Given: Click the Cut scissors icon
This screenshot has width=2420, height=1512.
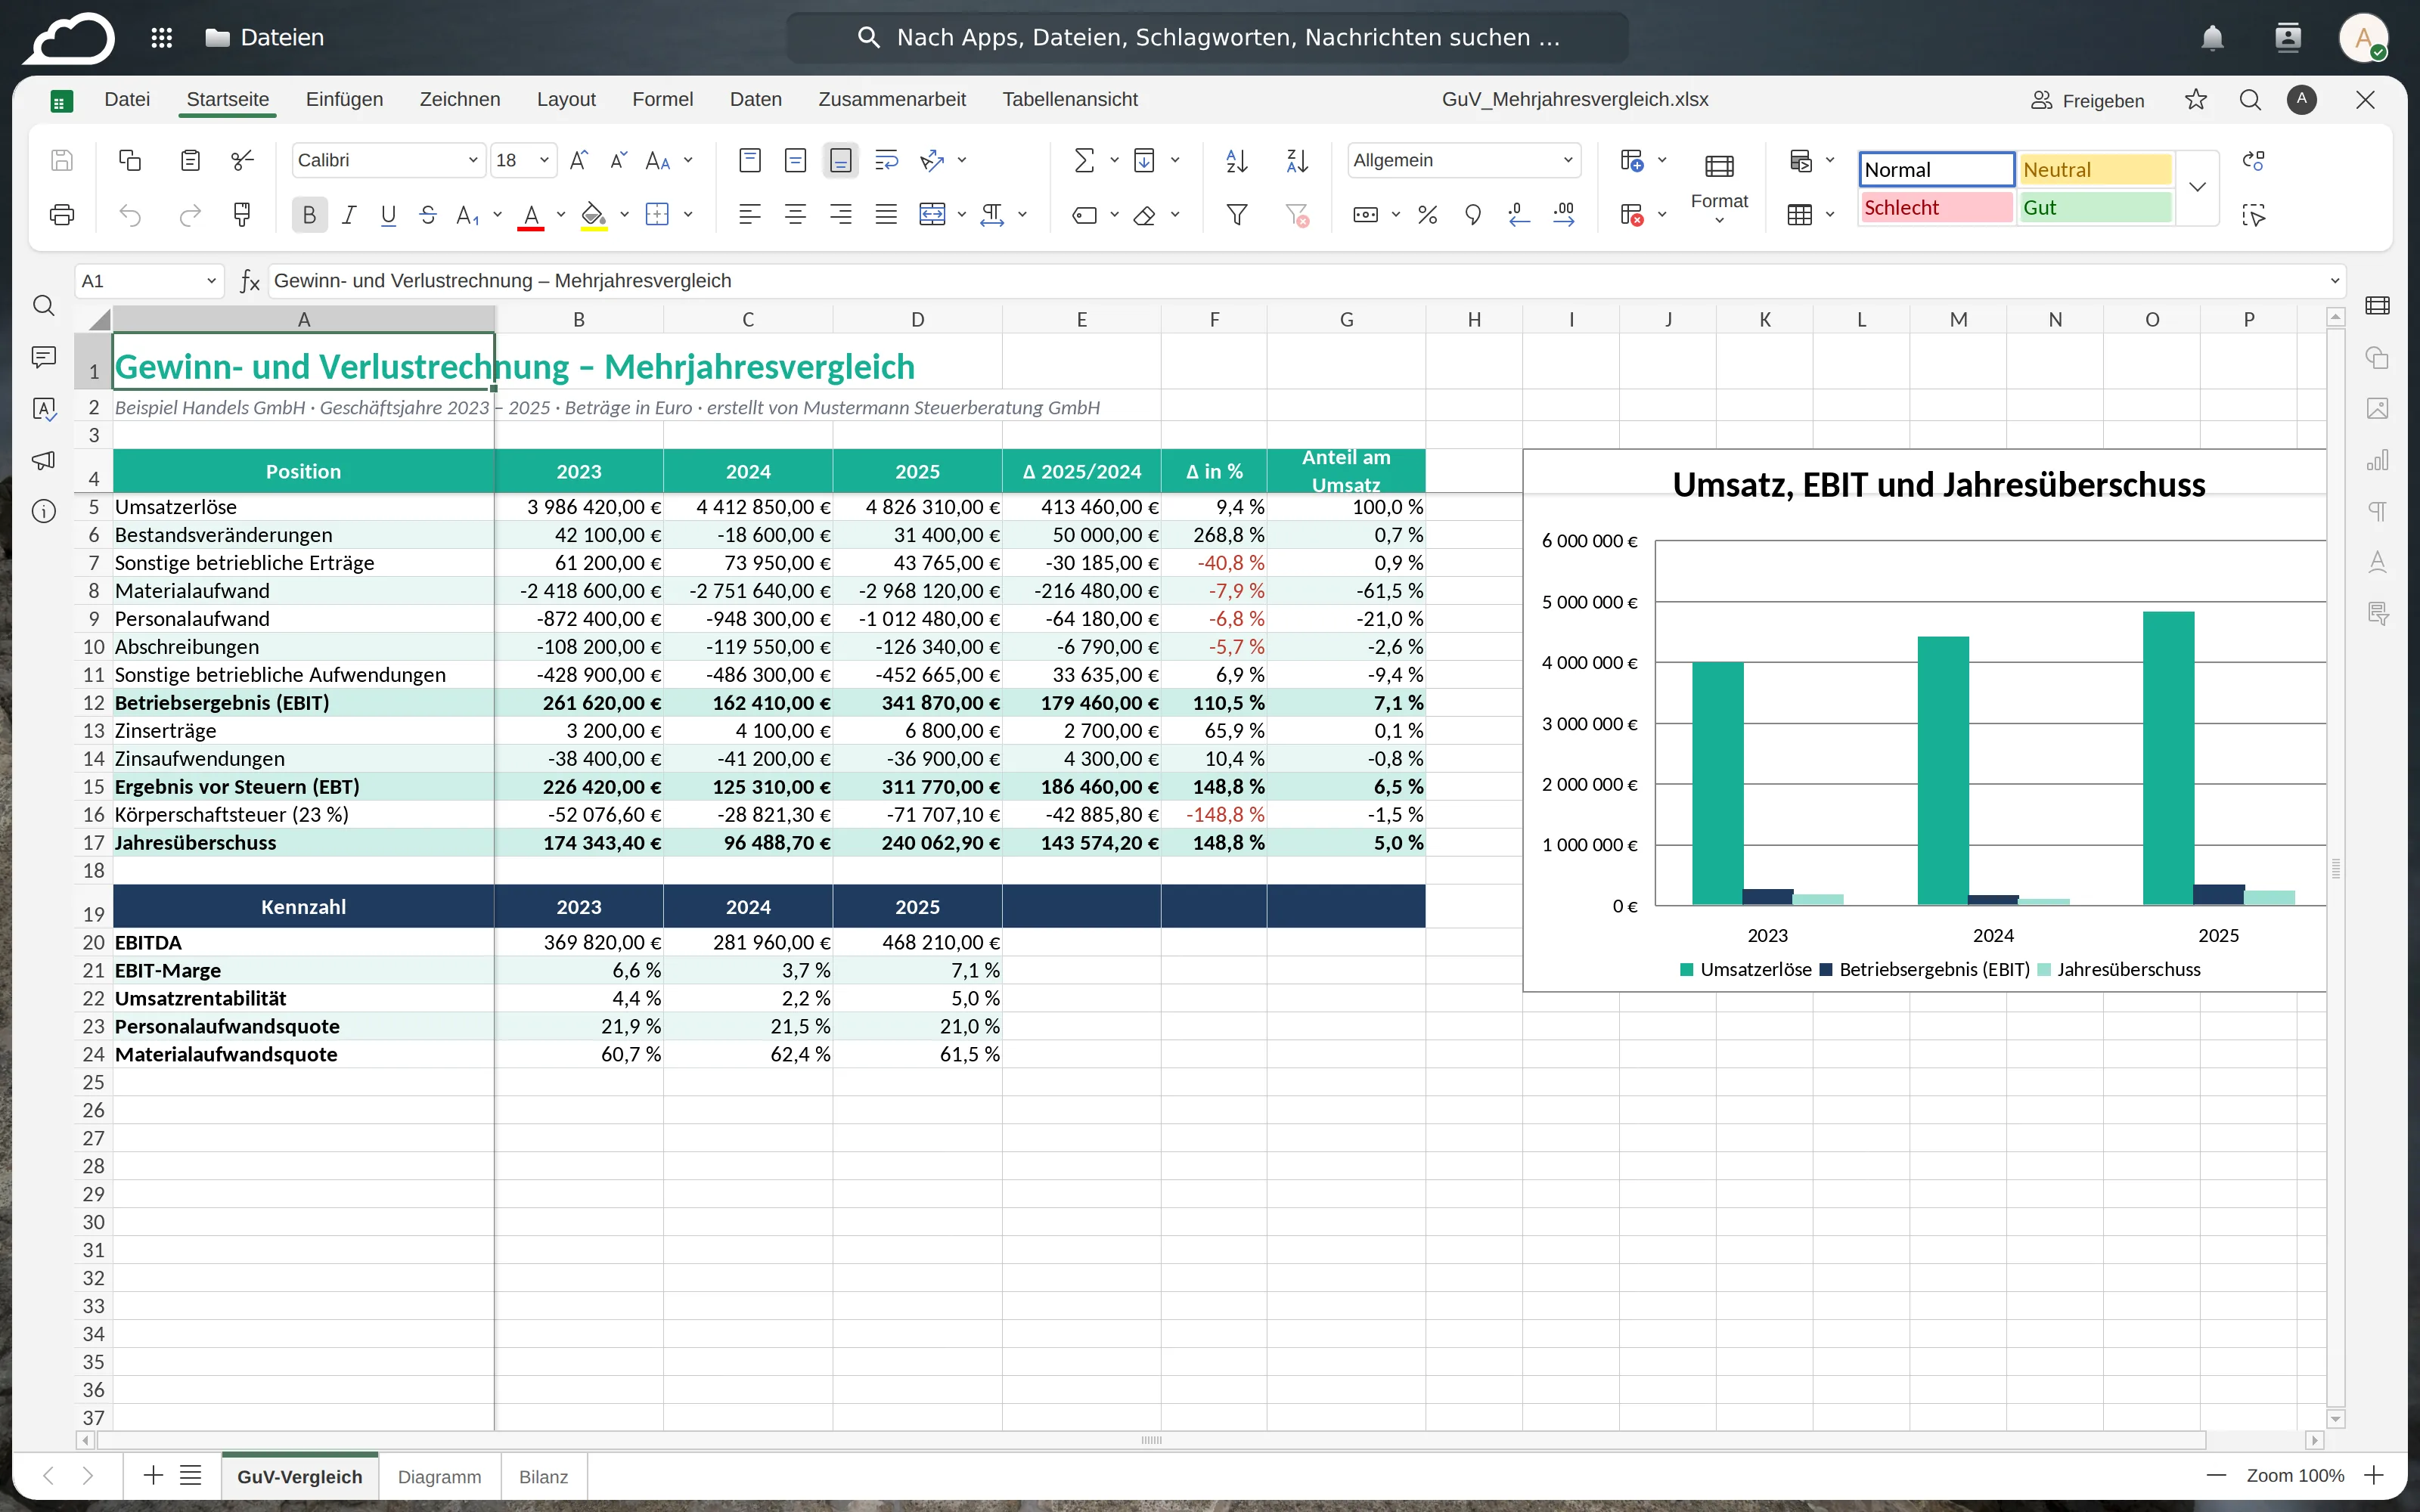Looking at the screenshot, I should point(242,160).
